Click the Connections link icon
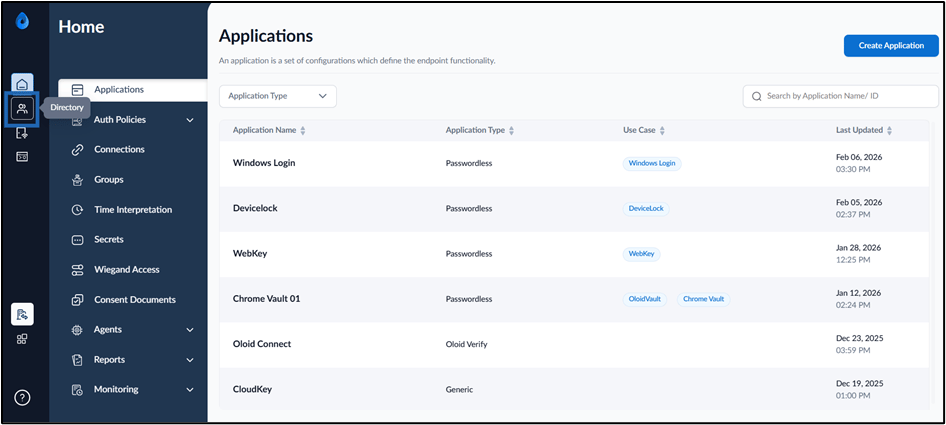 [77, 150]
